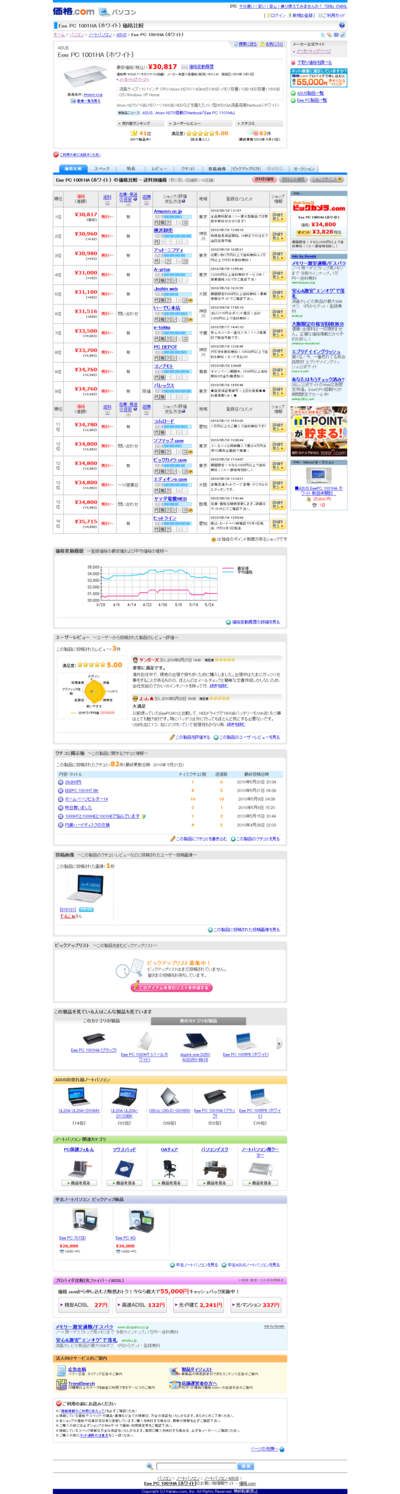Viewport: 400px width, 1494px height.
Task: Click the ¥30,960 price in the second row
Action: pos(85,234)
